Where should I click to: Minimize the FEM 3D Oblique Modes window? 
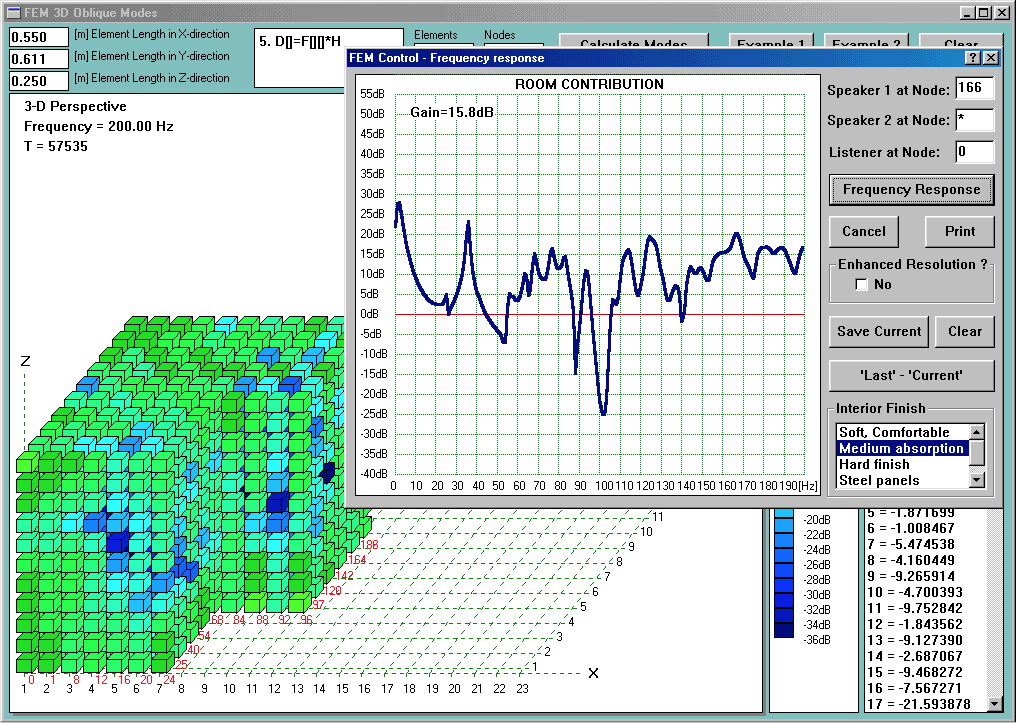click(967, 12)
